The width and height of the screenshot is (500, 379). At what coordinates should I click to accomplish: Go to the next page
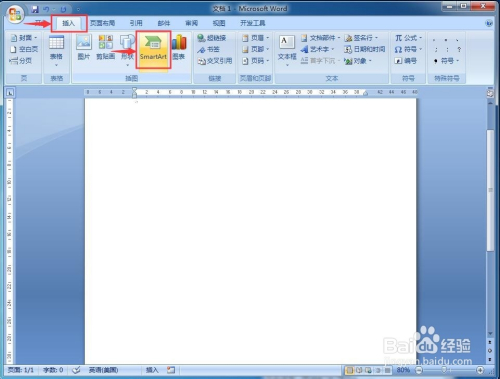(490, 359)
